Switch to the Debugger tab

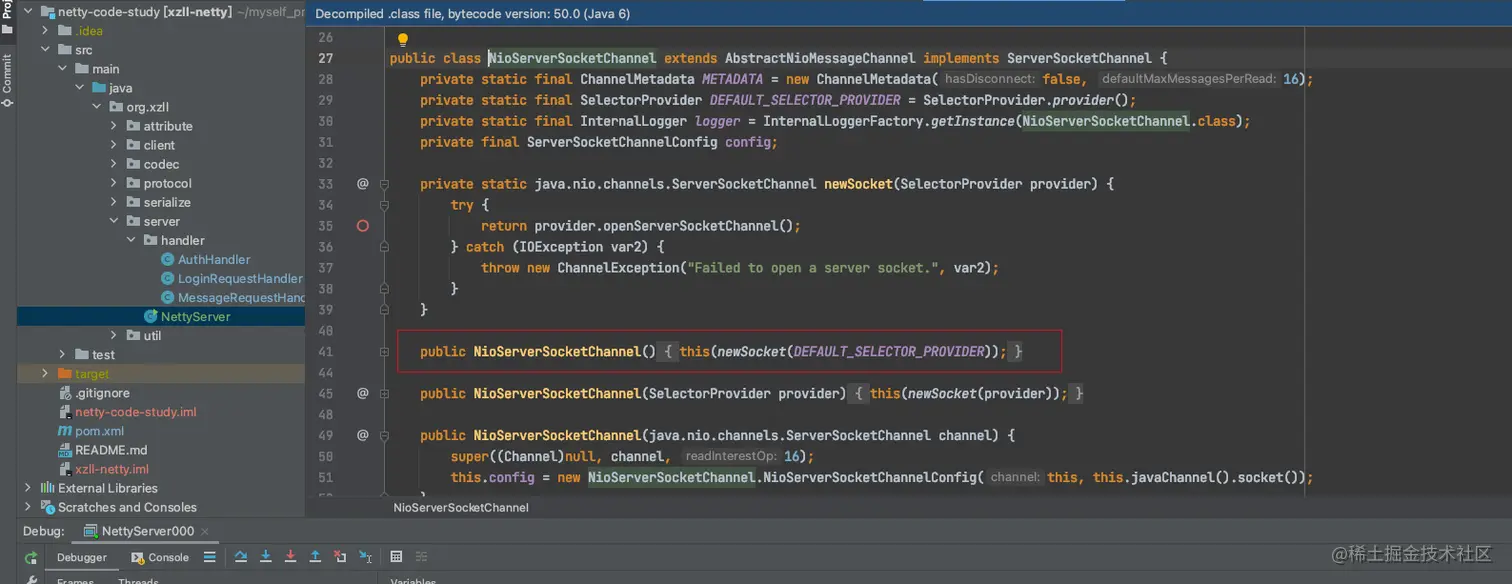tap(81, 557)
